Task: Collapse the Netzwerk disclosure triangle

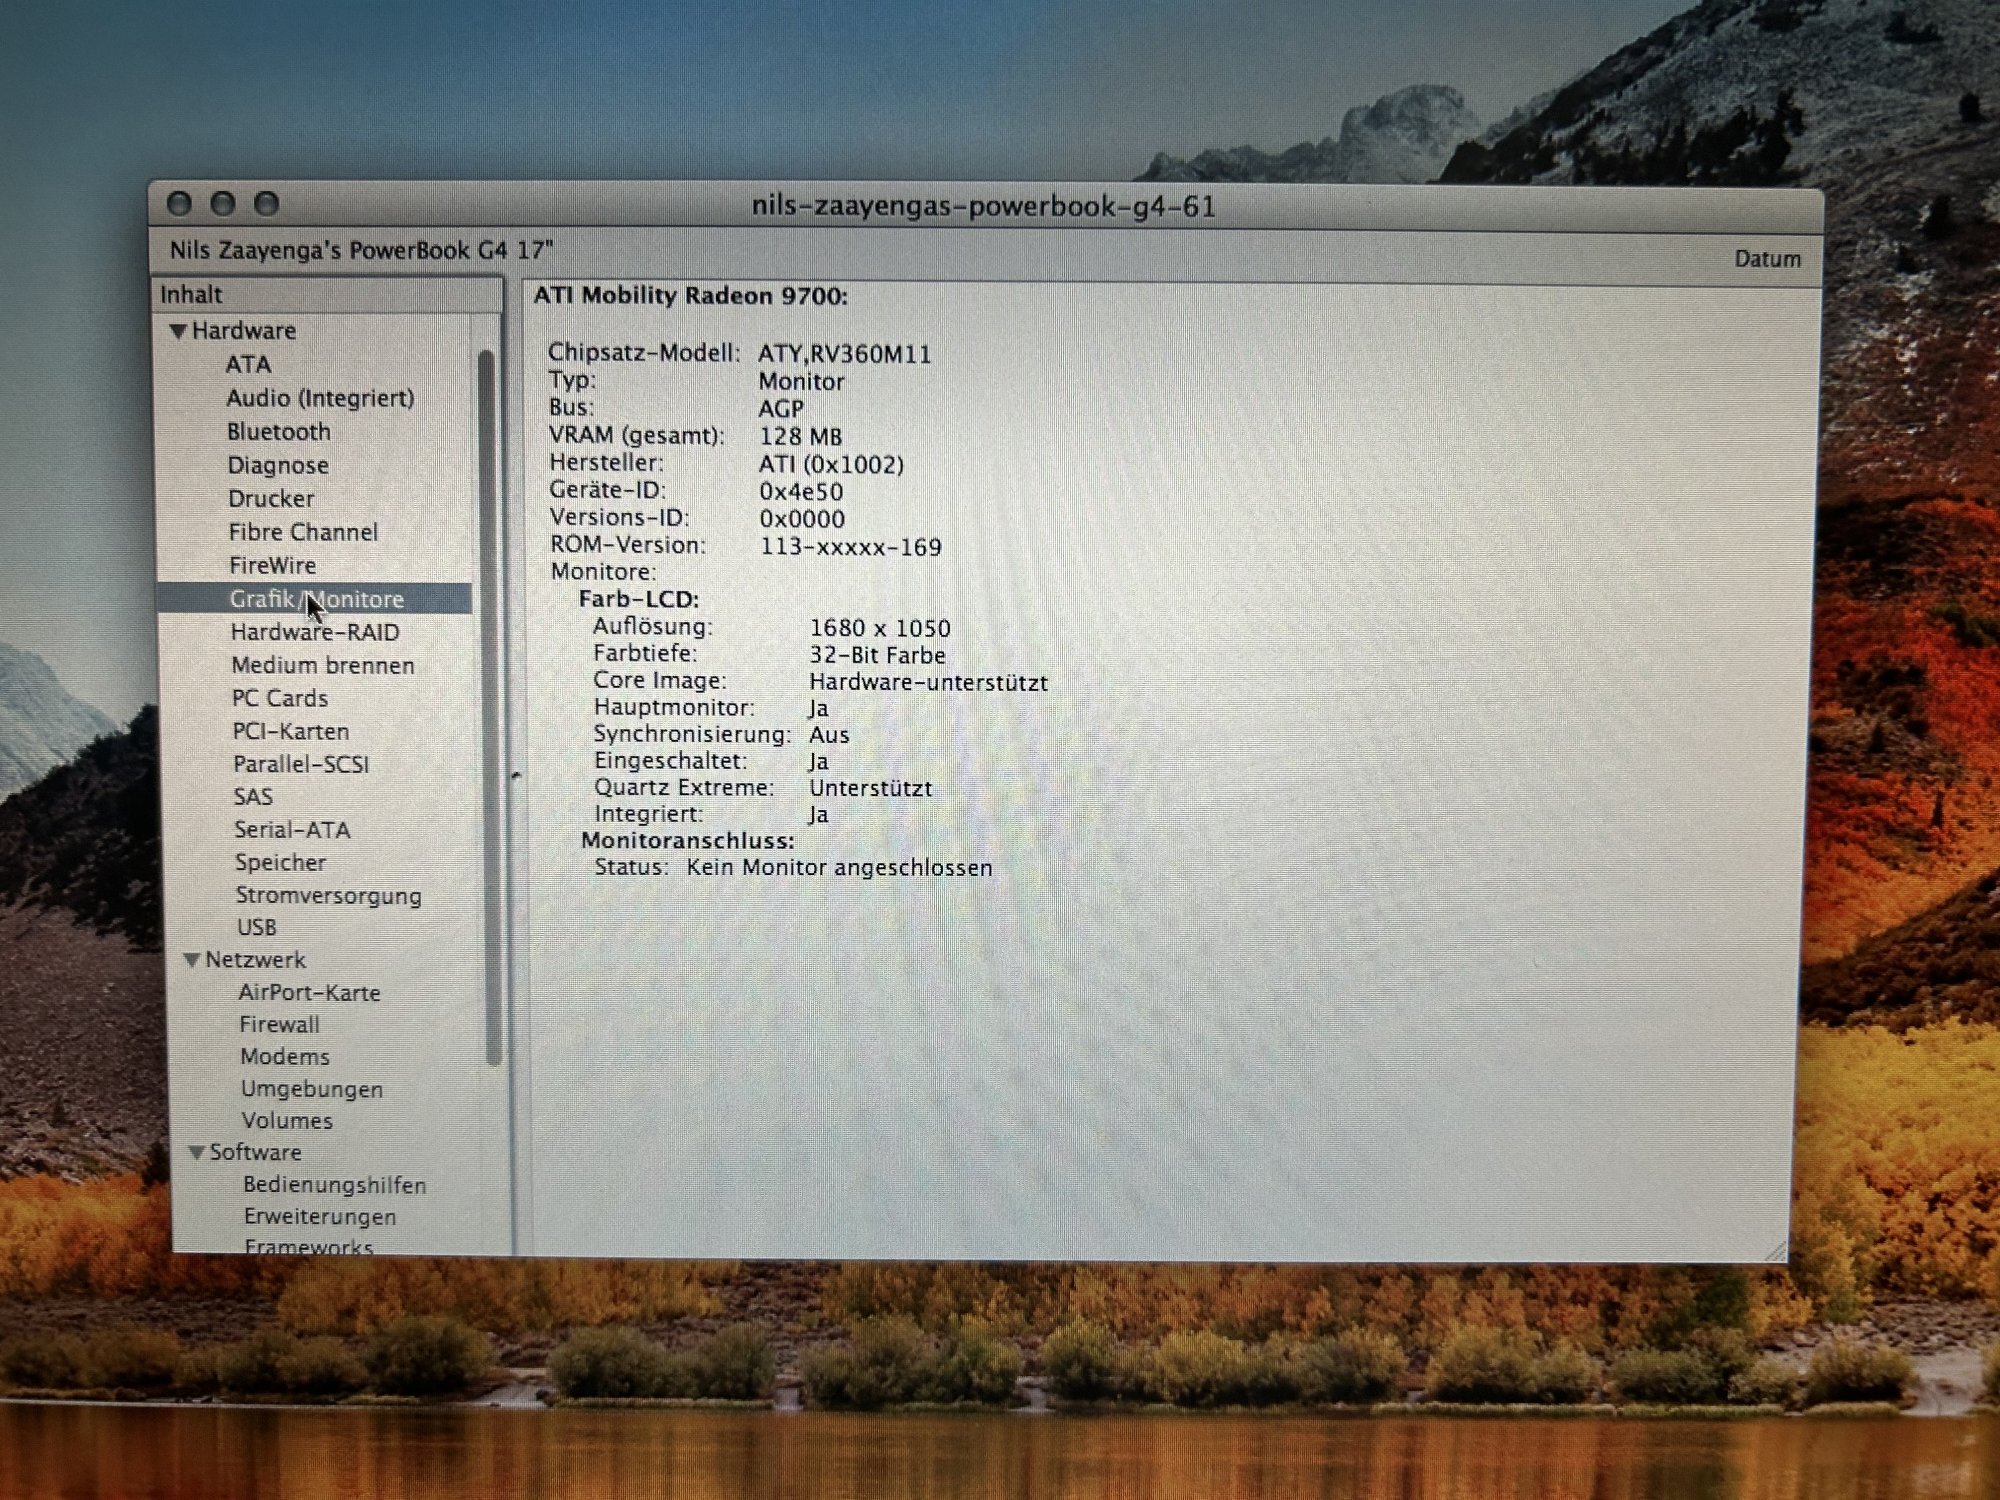Action: pos(192,960)
